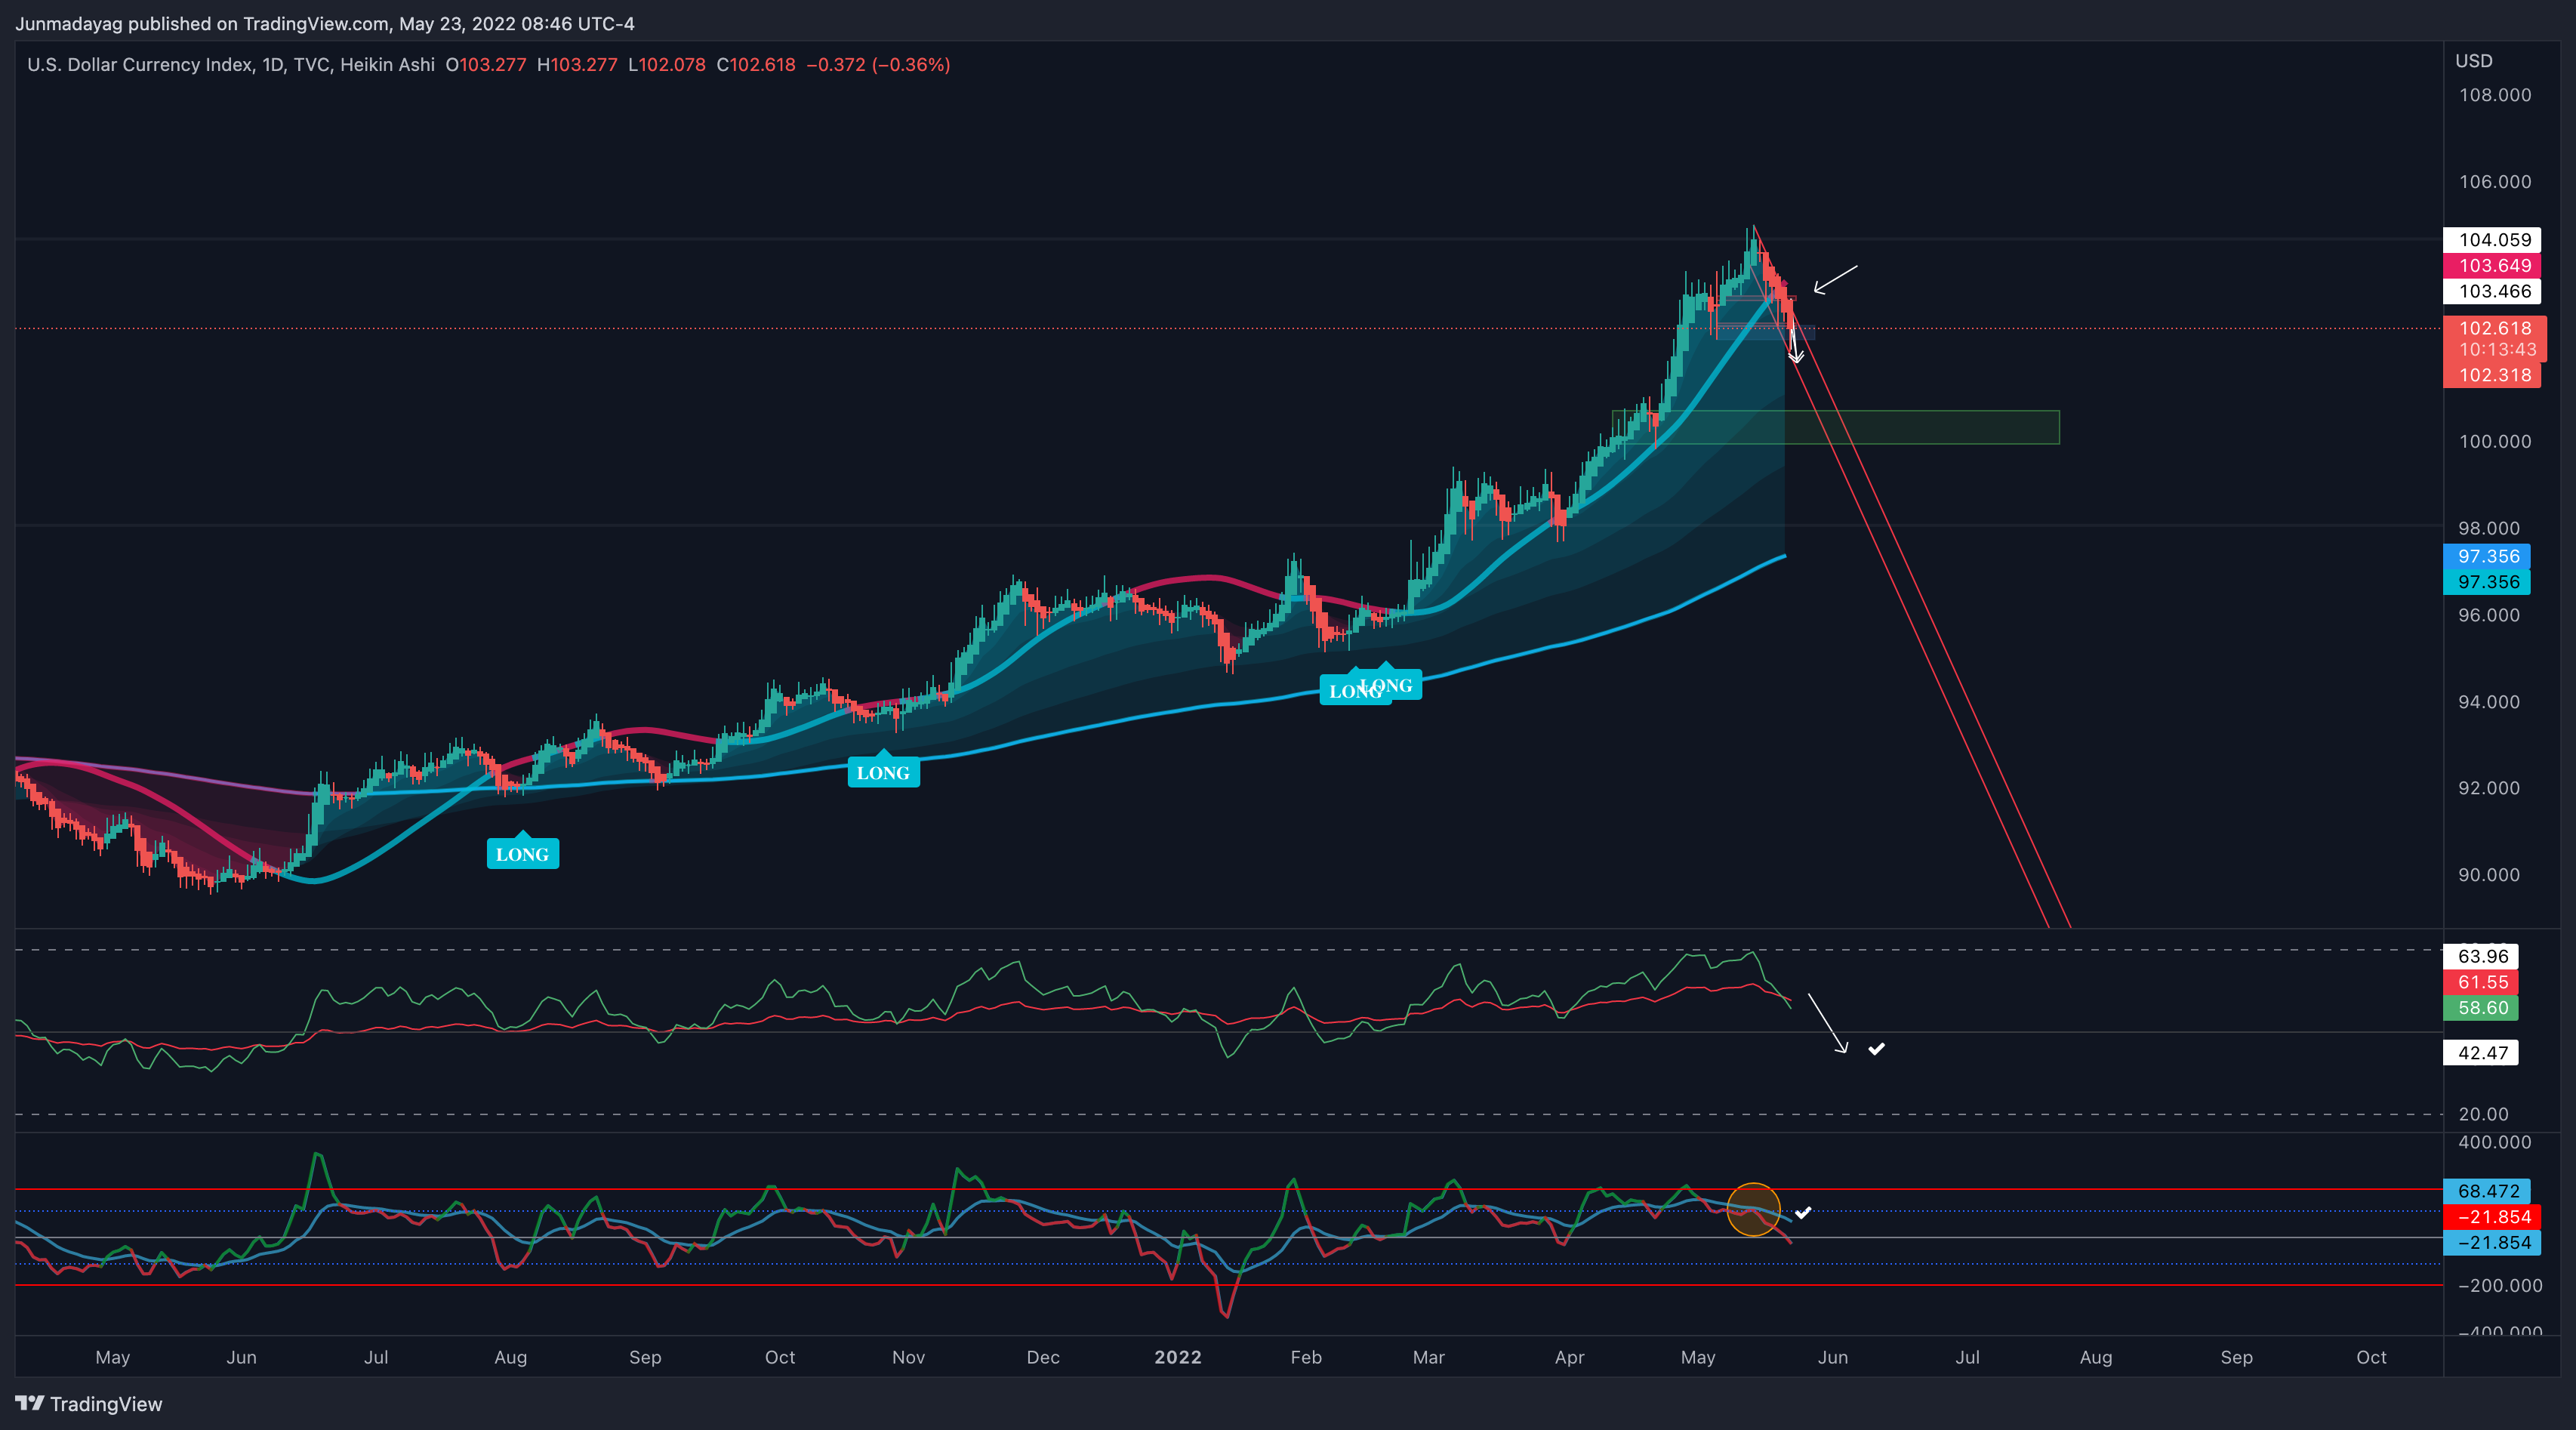Click the 100.000 price axis level

pyautogui.click(x=2495, y=441)
